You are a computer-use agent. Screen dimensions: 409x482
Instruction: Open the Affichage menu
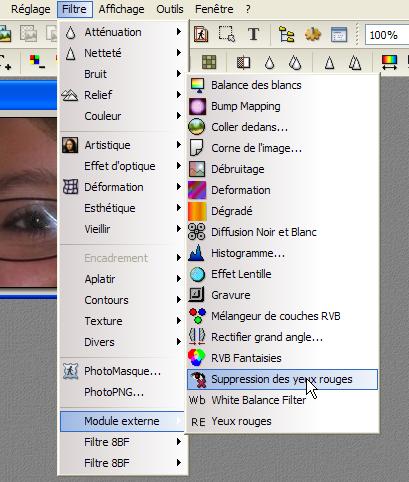[x=121, y=9]
